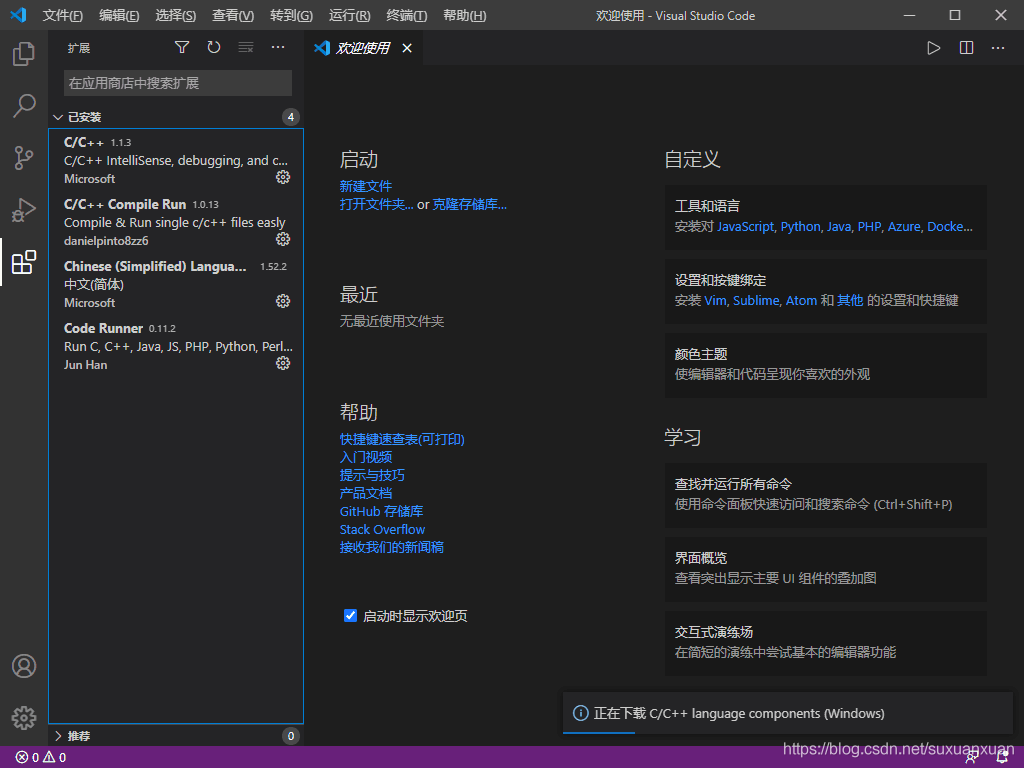Click the 克隆存储库 link
Image resolution: width=1024 pixels, height=768 pixels.
(x=470, y=204)
